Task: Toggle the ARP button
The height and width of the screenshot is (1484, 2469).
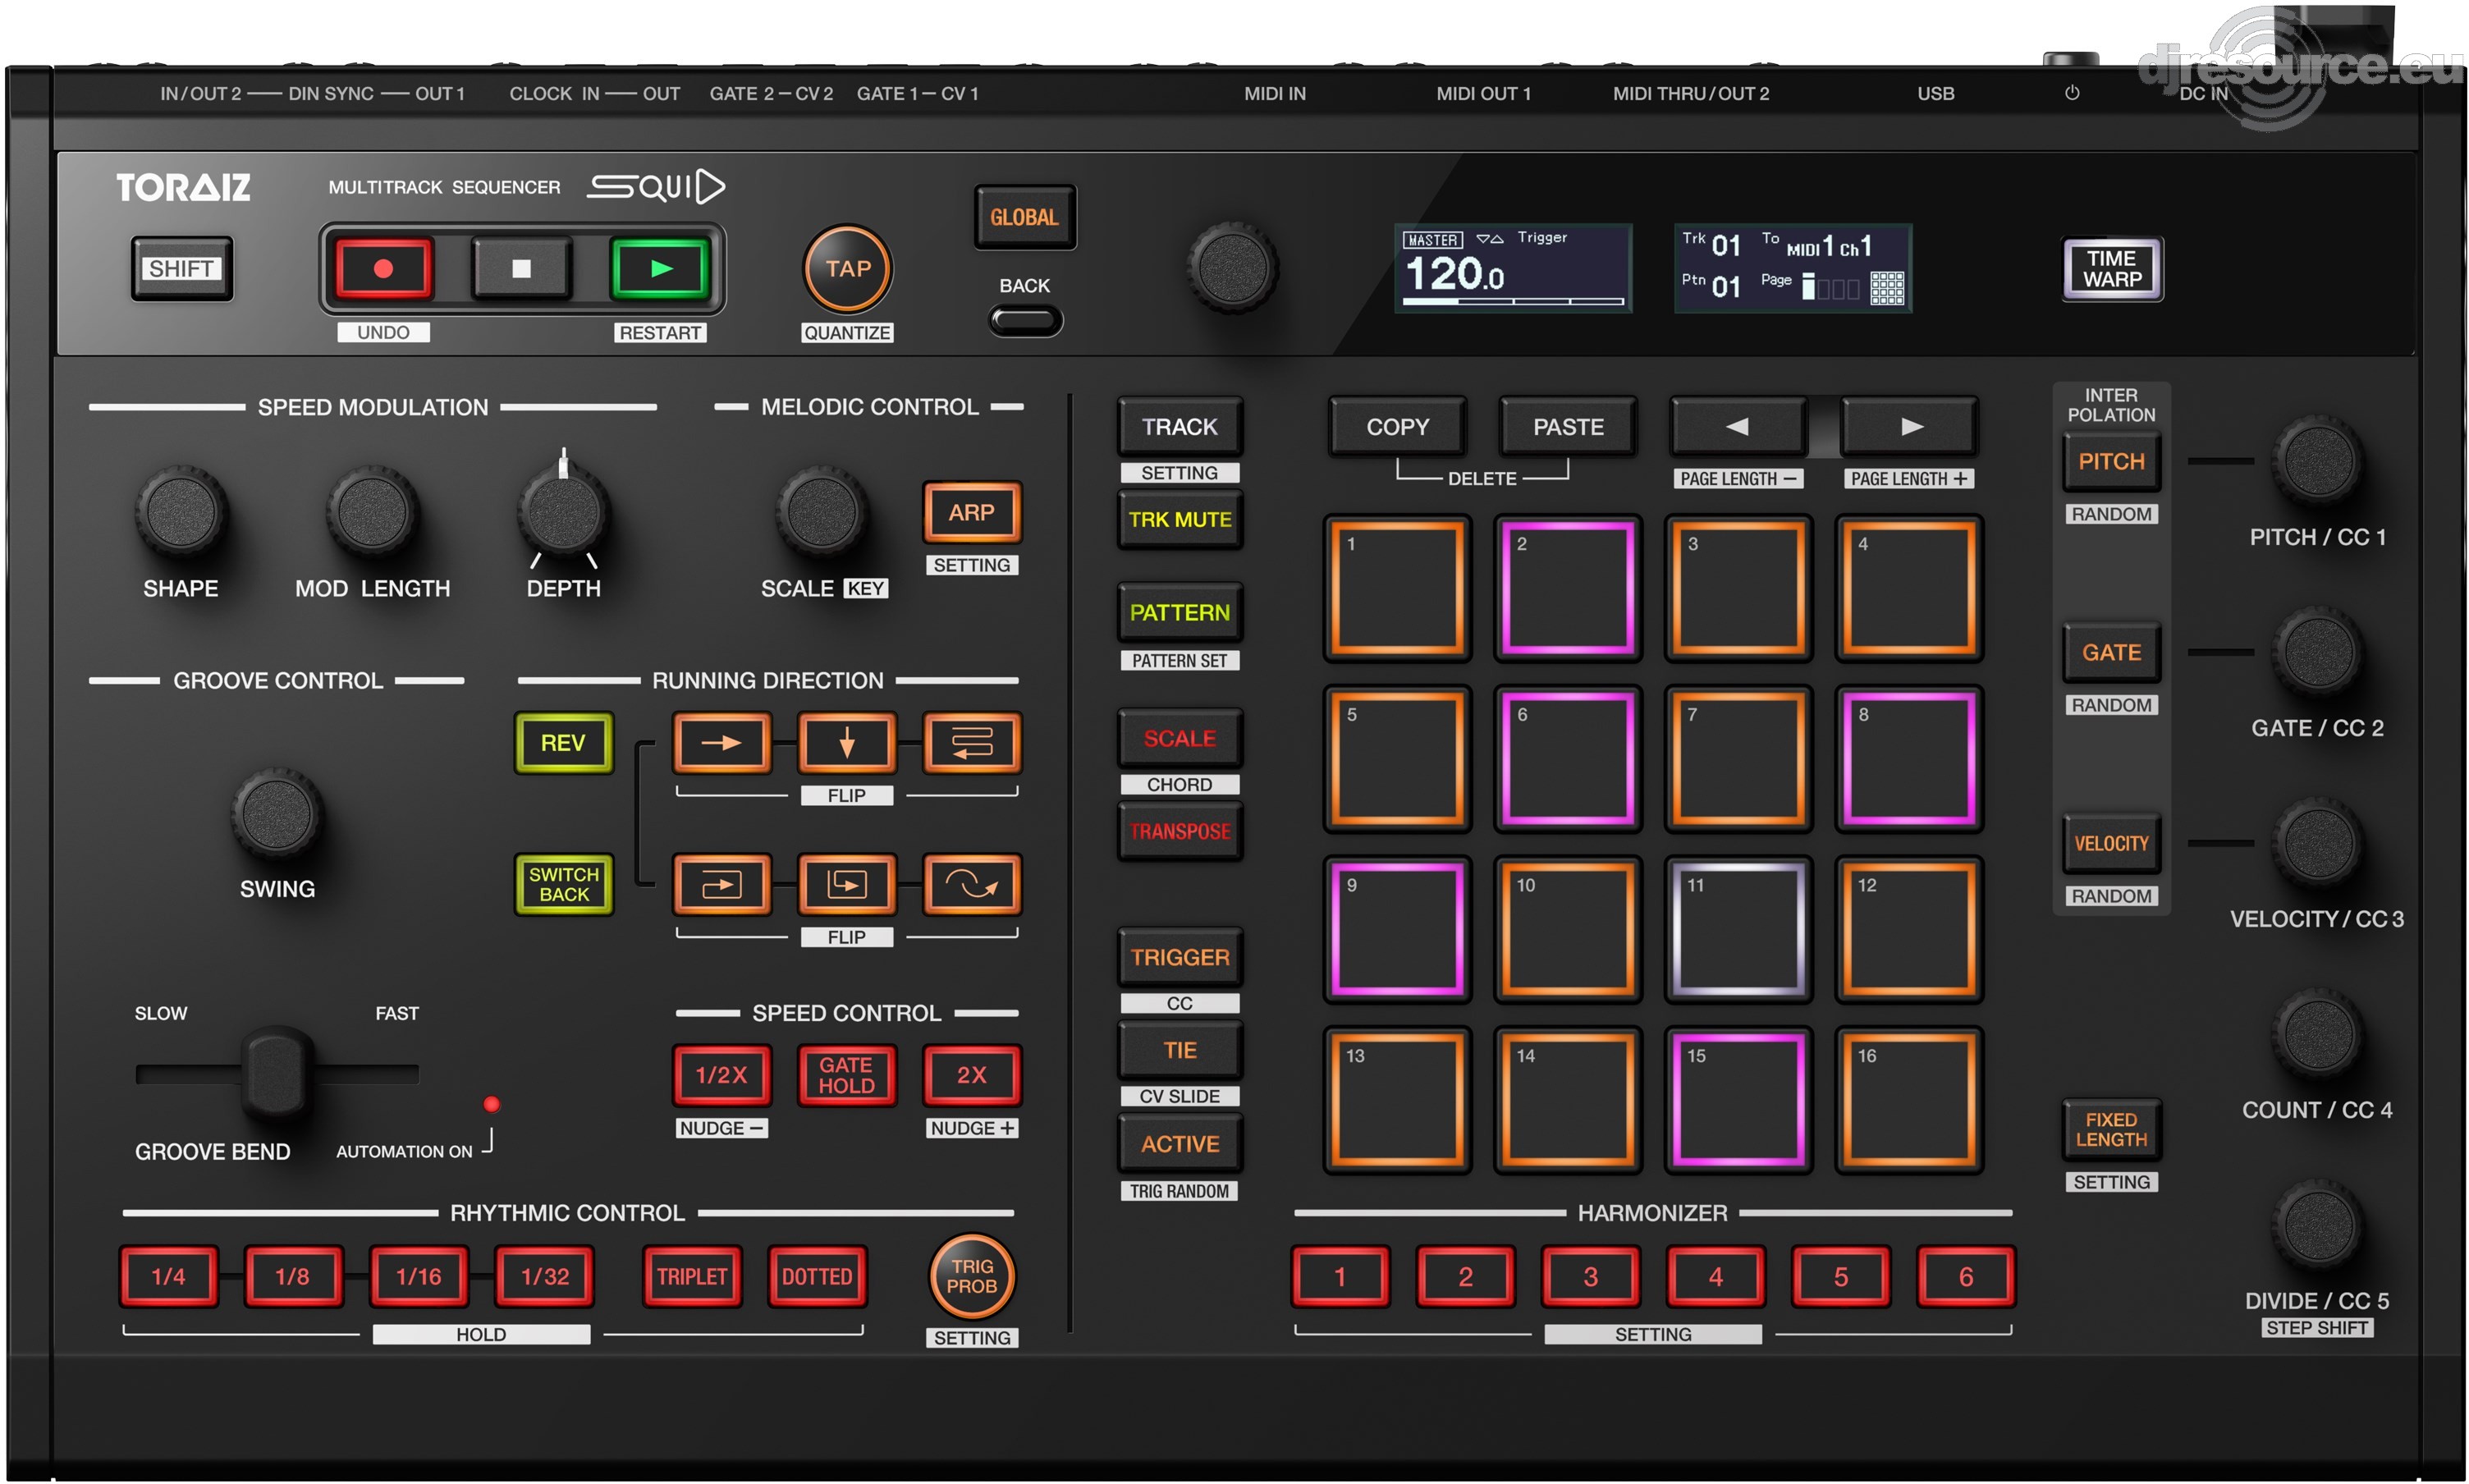Action: coord(971,512)
